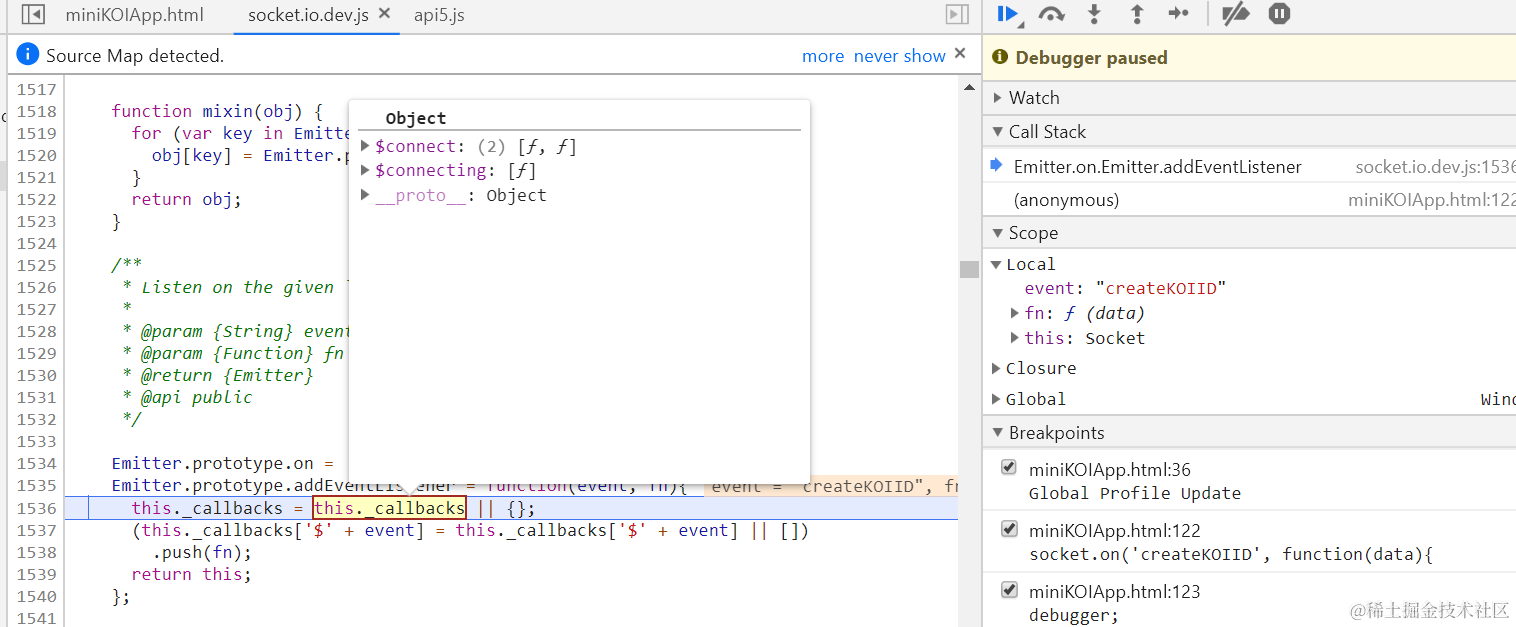Select Emitter.on.Emitter.addEventListener call frame
Image resolution: width=1516 pixels, height=627 pixels.
[x=1157, y=167]
